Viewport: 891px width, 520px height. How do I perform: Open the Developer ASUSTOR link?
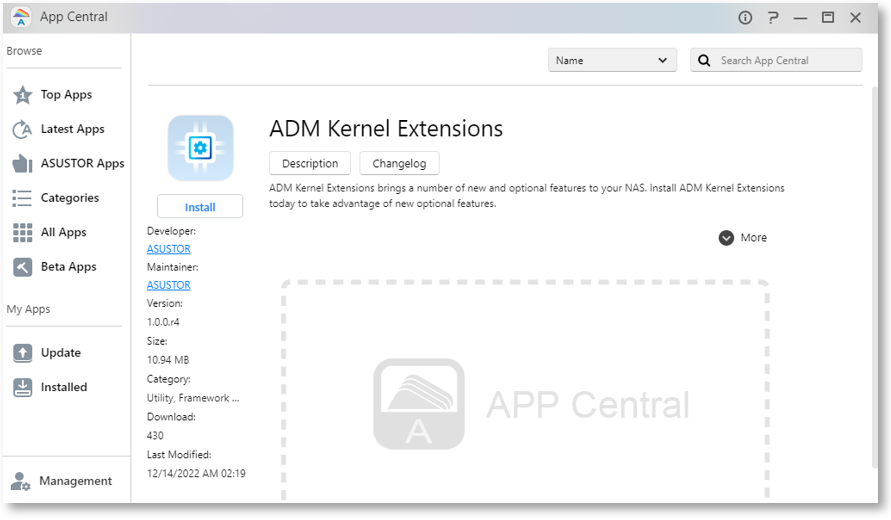pos(169,249)
